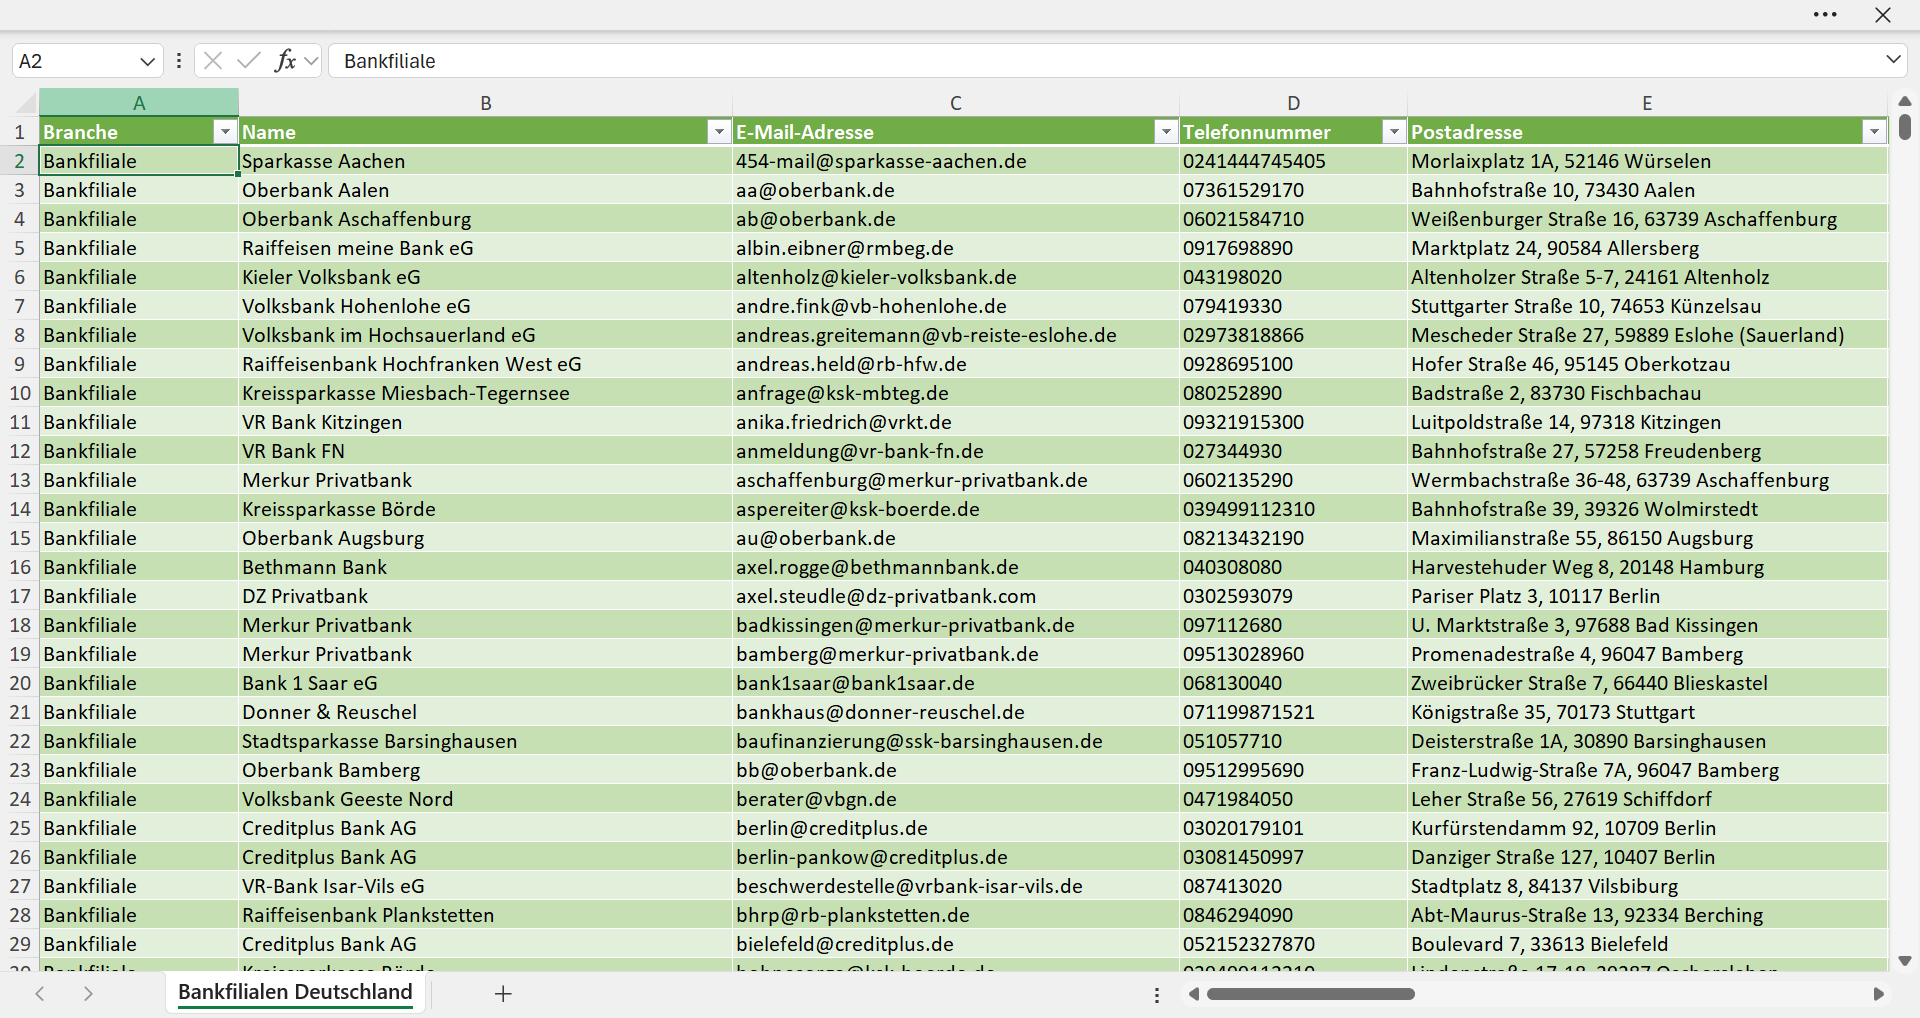Click the formula bar containing Bankfiliale
1920x1018 pixels.
pos(1105,61)
